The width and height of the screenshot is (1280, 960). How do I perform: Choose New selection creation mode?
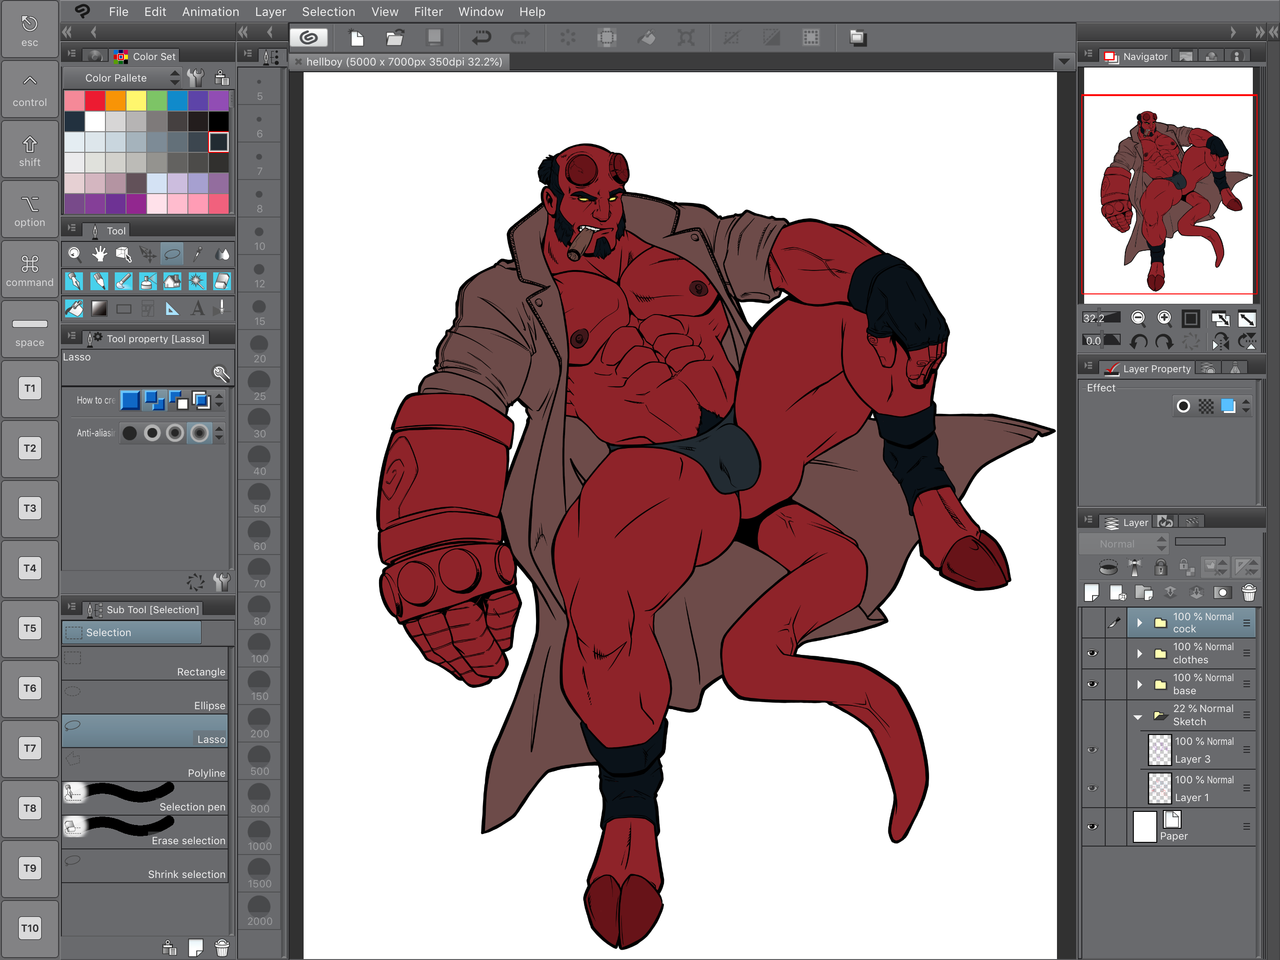coord(130,400)
